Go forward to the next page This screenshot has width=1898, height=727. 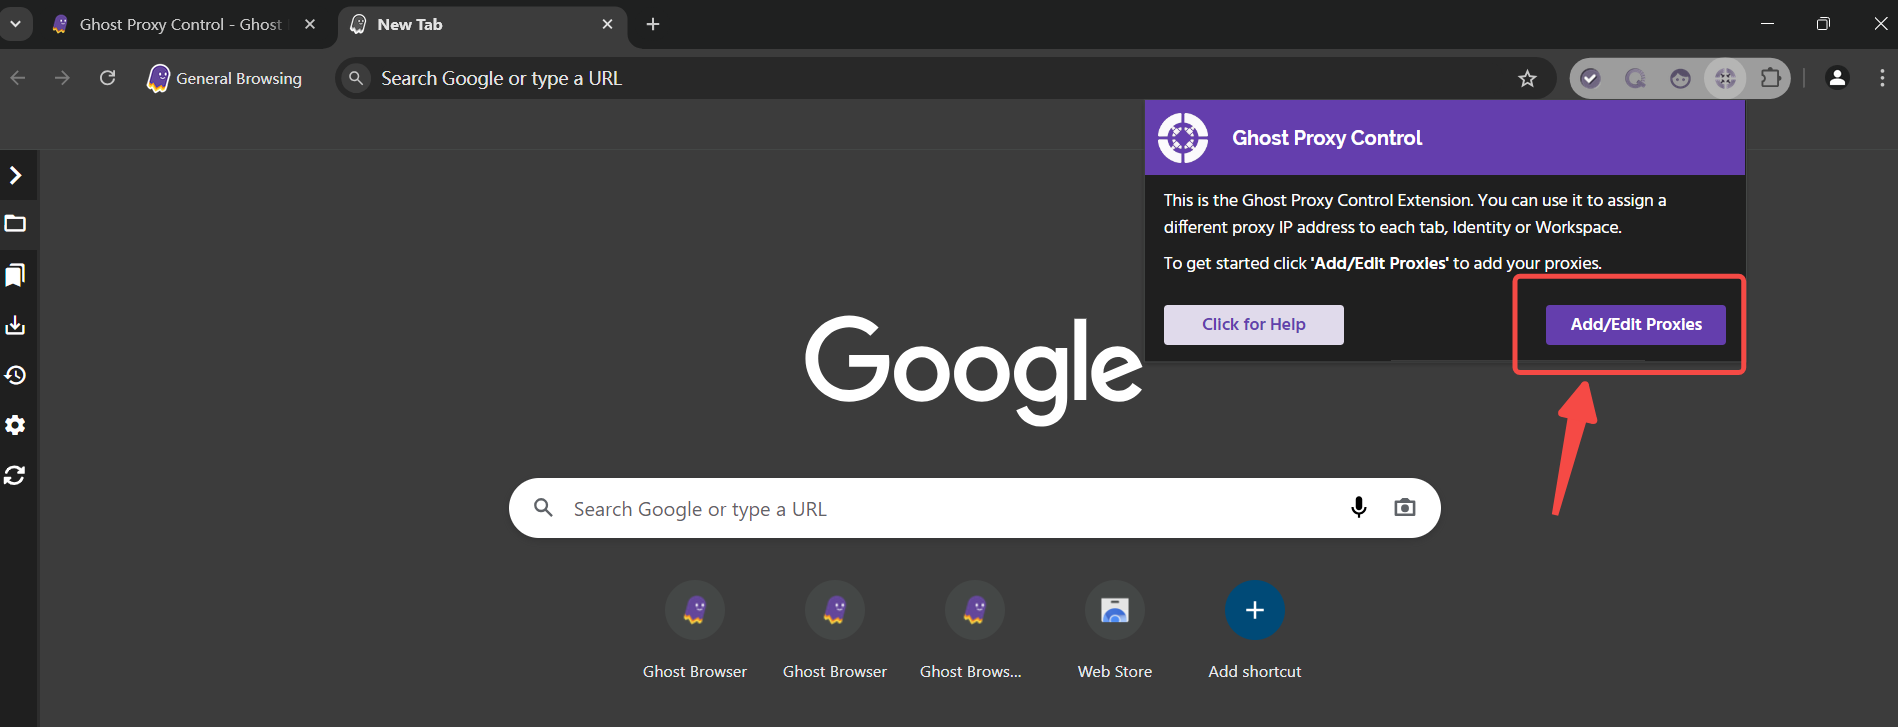63,78
